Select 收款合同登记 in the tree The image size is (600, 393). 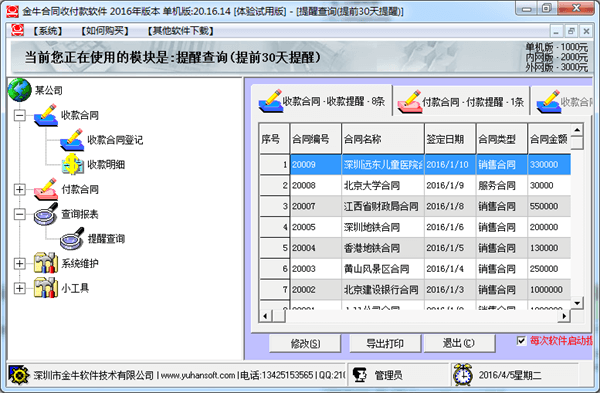115,140
